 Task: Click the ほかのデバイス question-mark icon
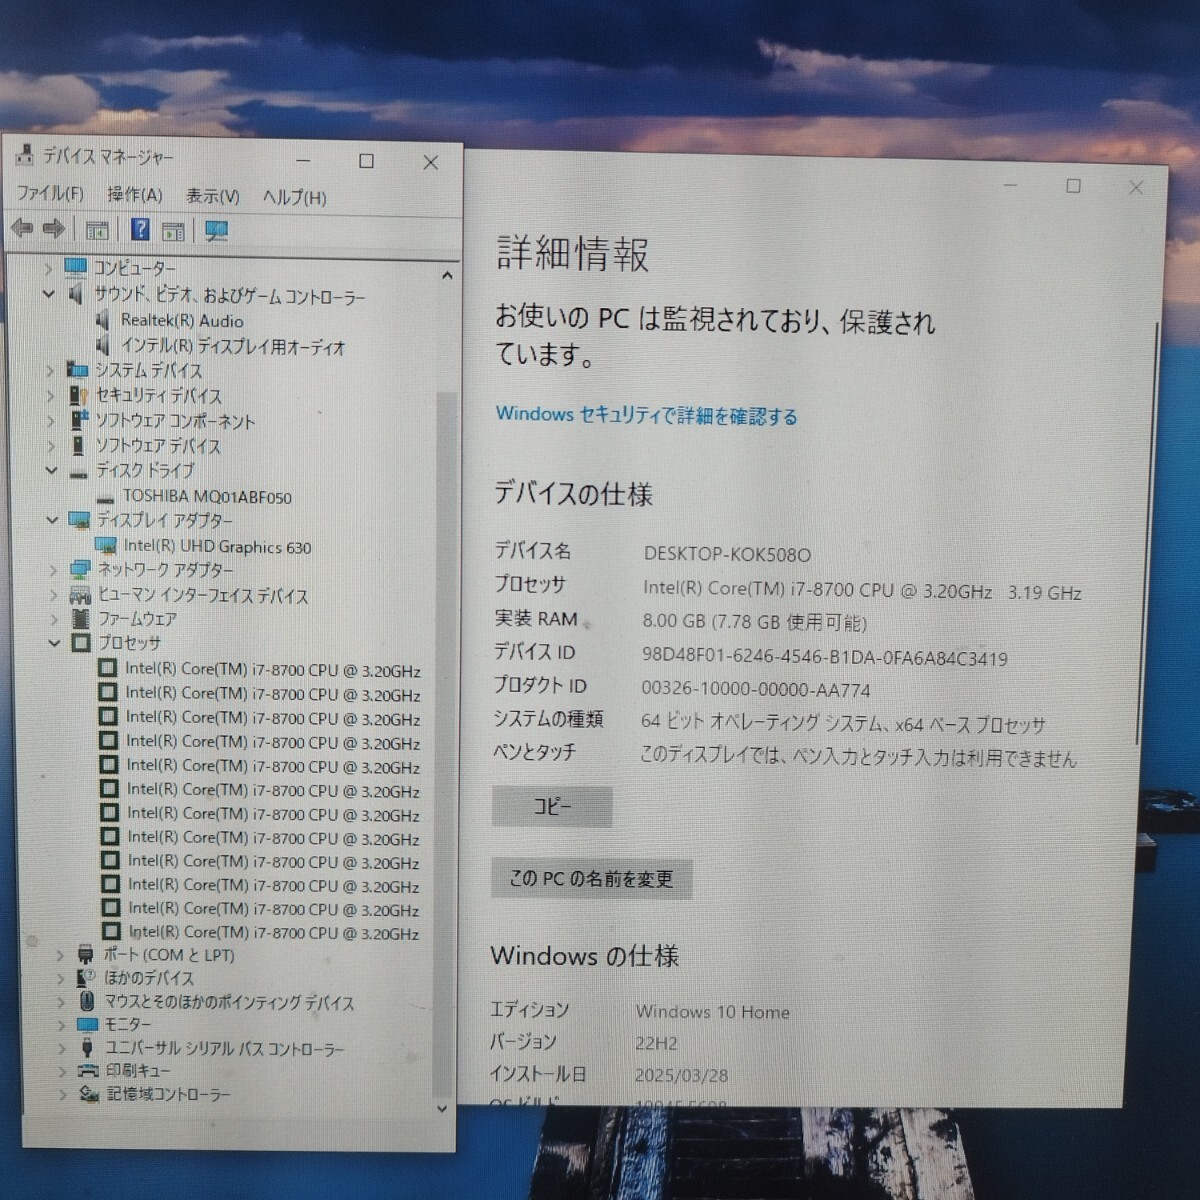(x=88, y=978)
